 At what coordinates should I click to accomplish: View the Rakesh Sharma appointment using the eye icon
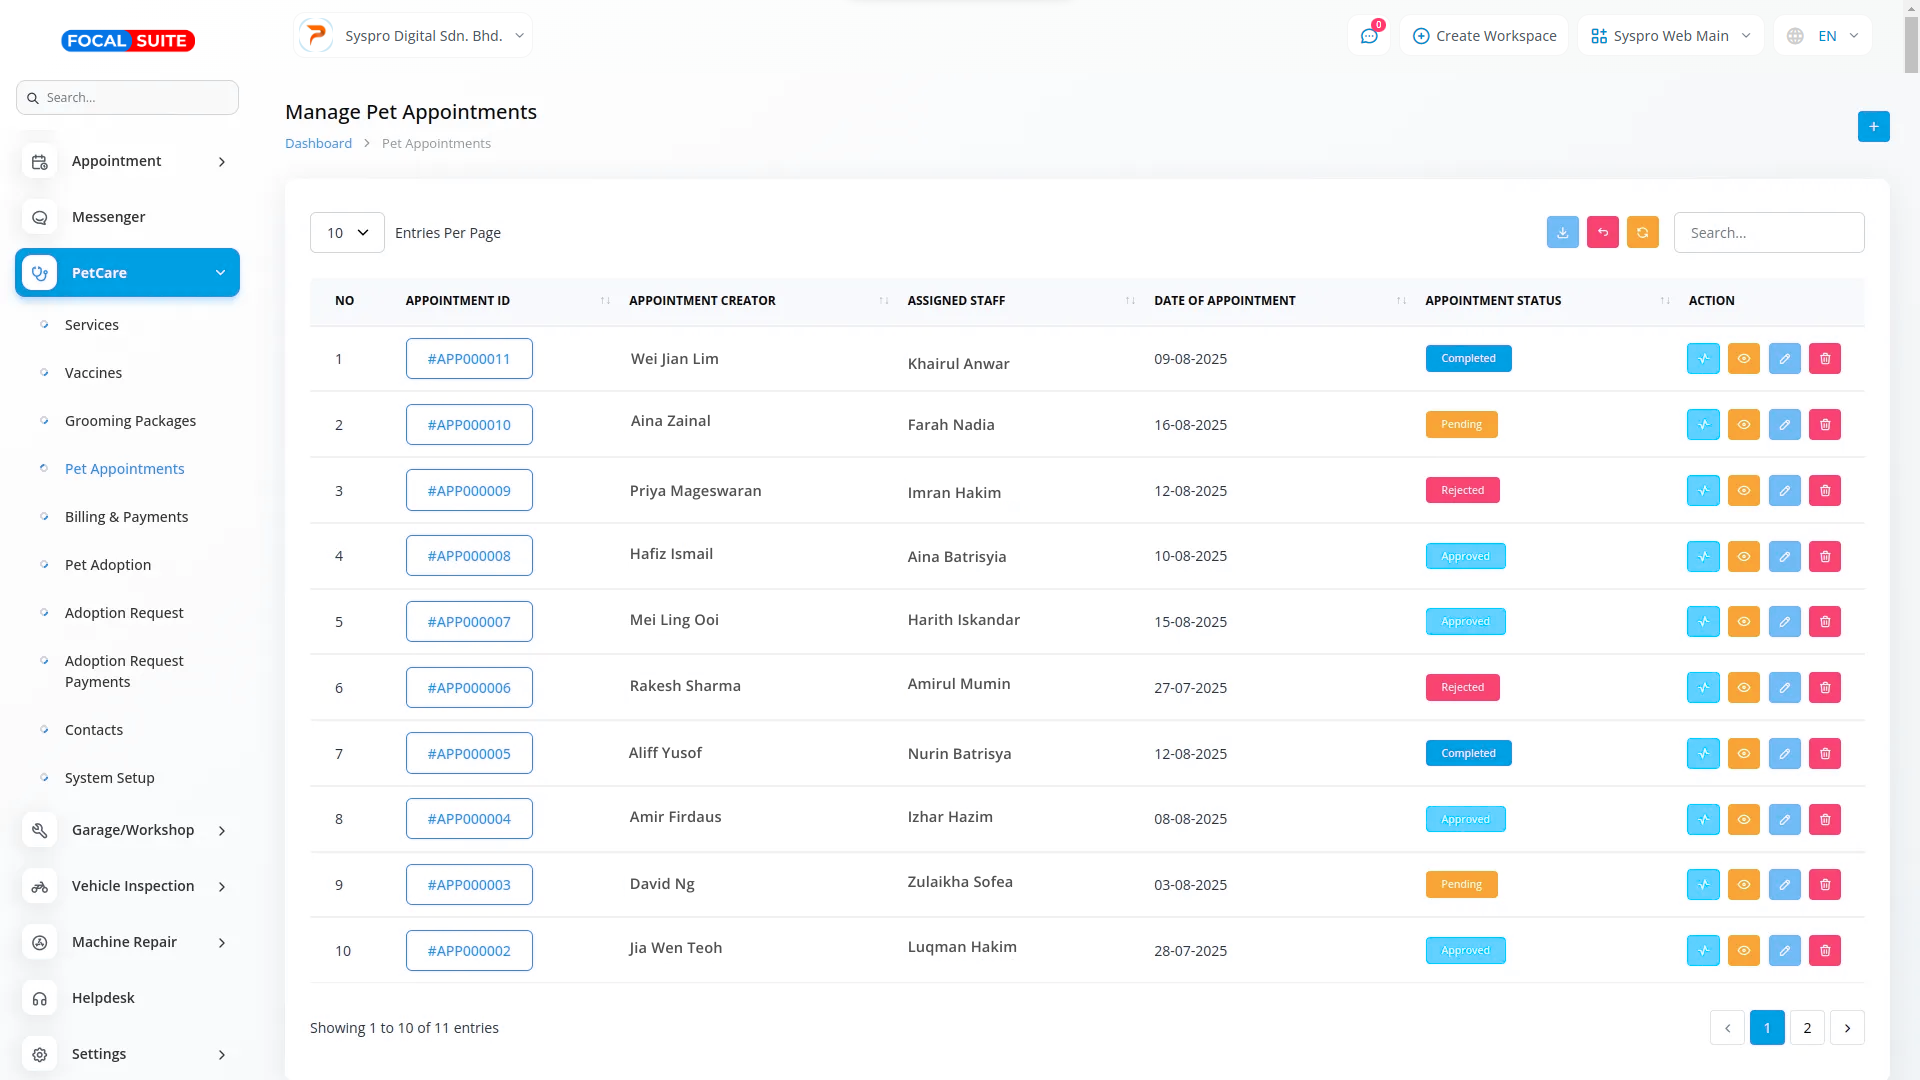coord(1743,688)
